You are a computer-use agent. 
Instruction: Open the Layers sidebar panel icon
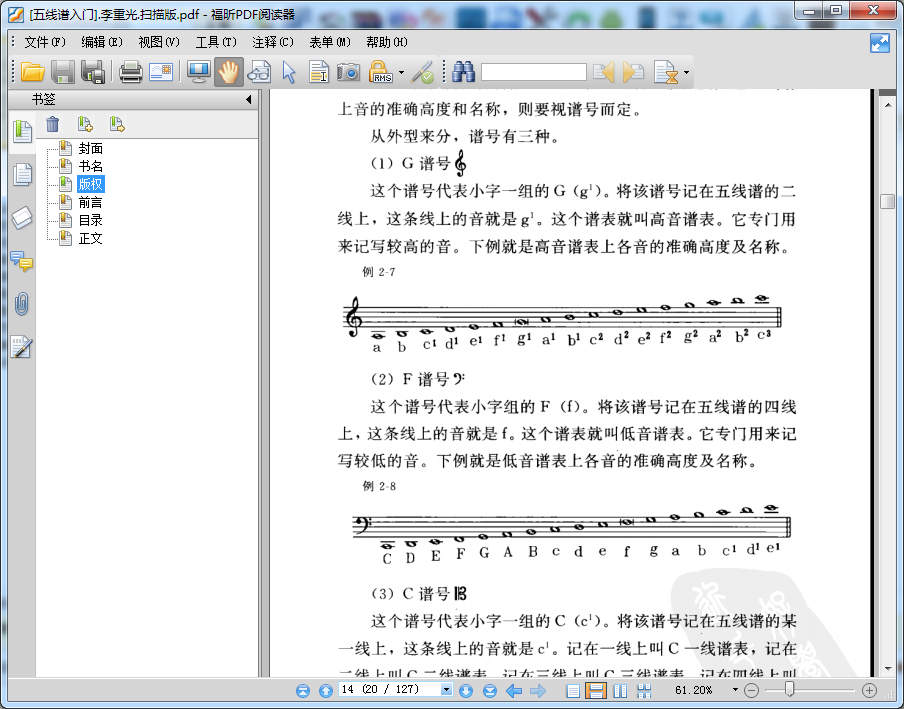(x=22, y=218)
